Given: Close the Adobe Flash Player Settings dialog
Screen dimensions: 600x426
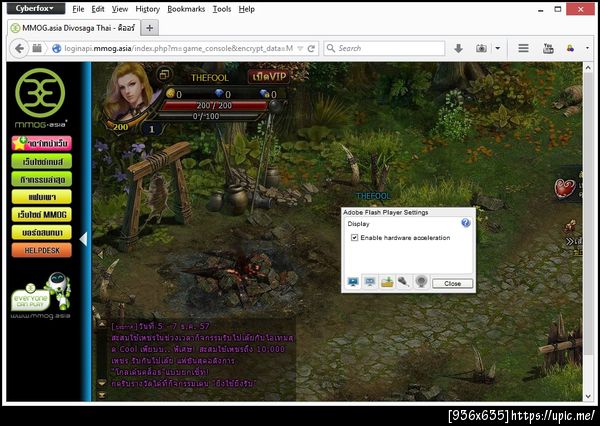Looking at the screenshot, I should click(452, 283).
